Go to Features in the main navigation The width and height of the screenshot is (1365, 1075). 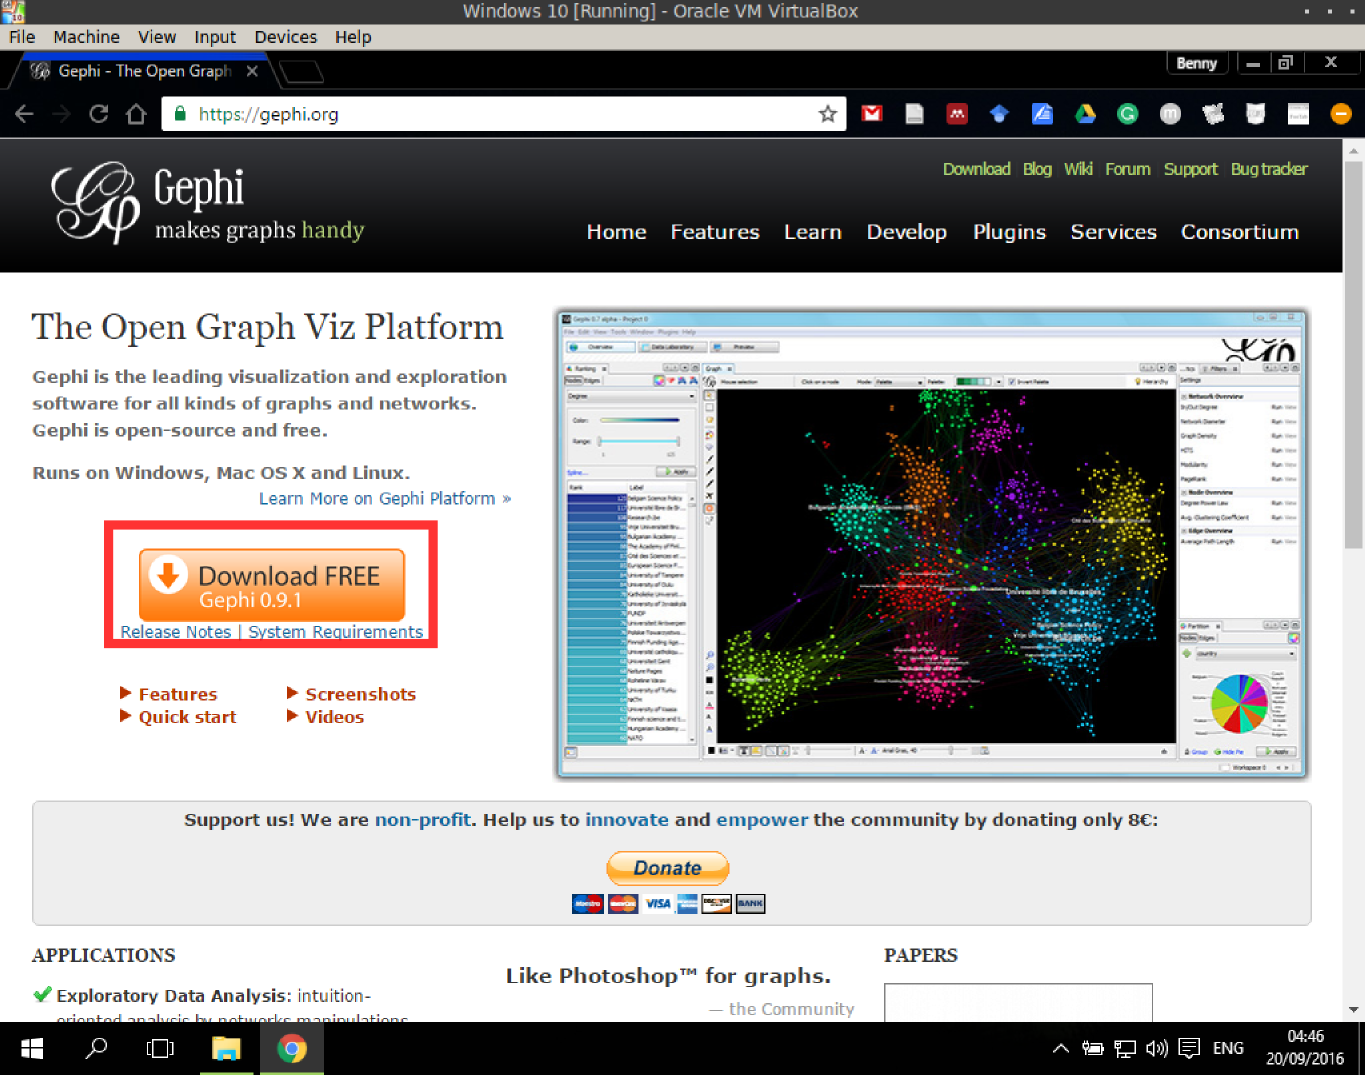715,232
